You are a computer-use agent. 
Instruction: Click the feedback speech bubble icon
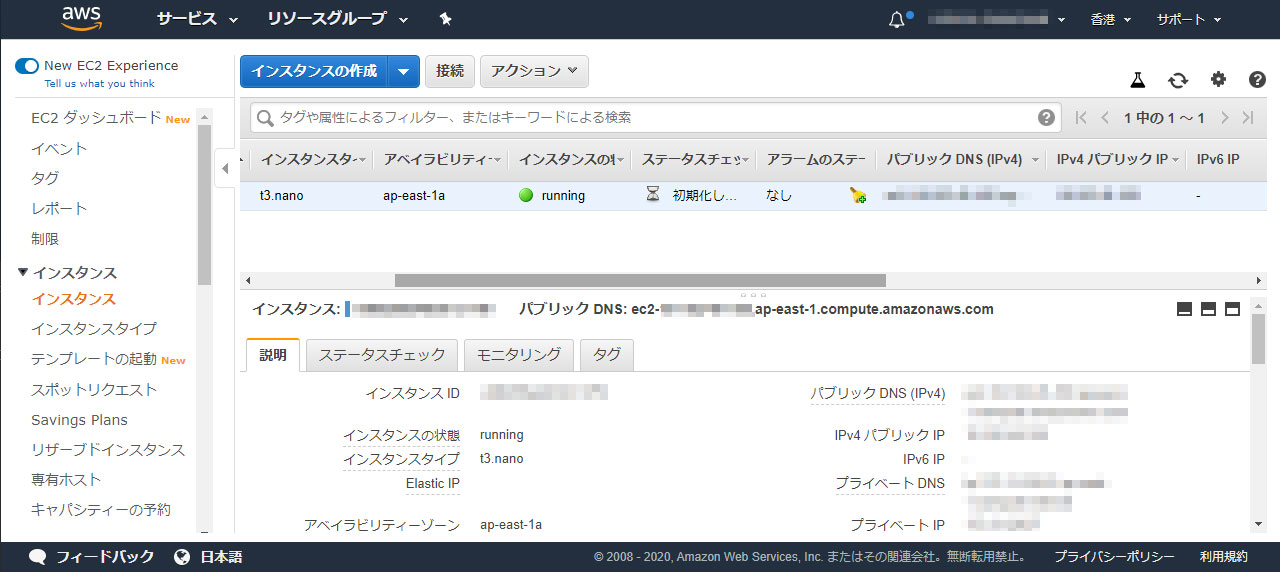click(38, 557)
